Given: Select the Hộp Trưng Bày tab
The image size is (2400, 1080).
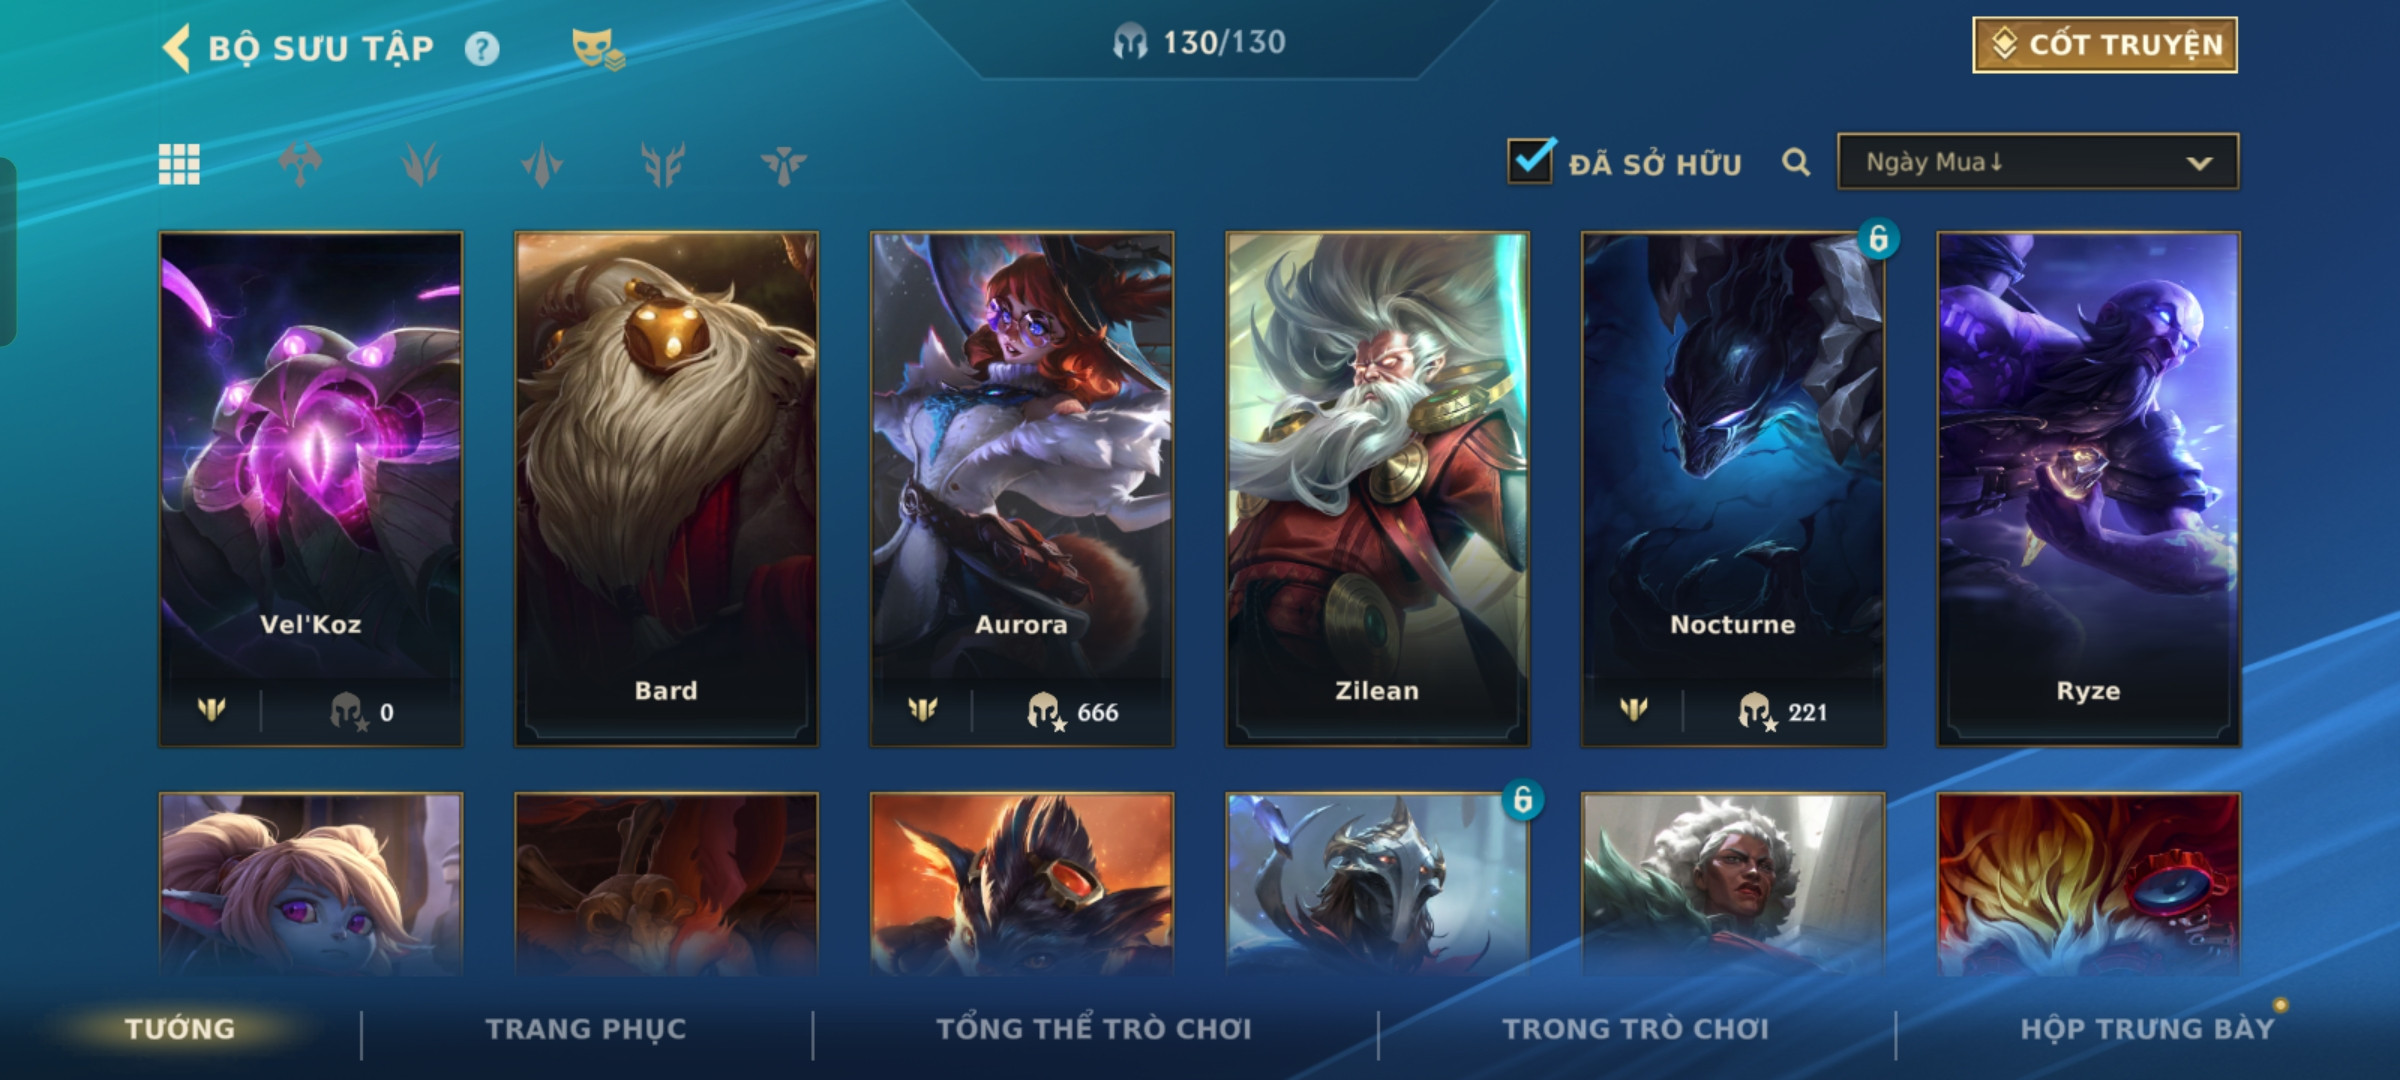Looking at the screenshot, I should tap(2147, 1029).
